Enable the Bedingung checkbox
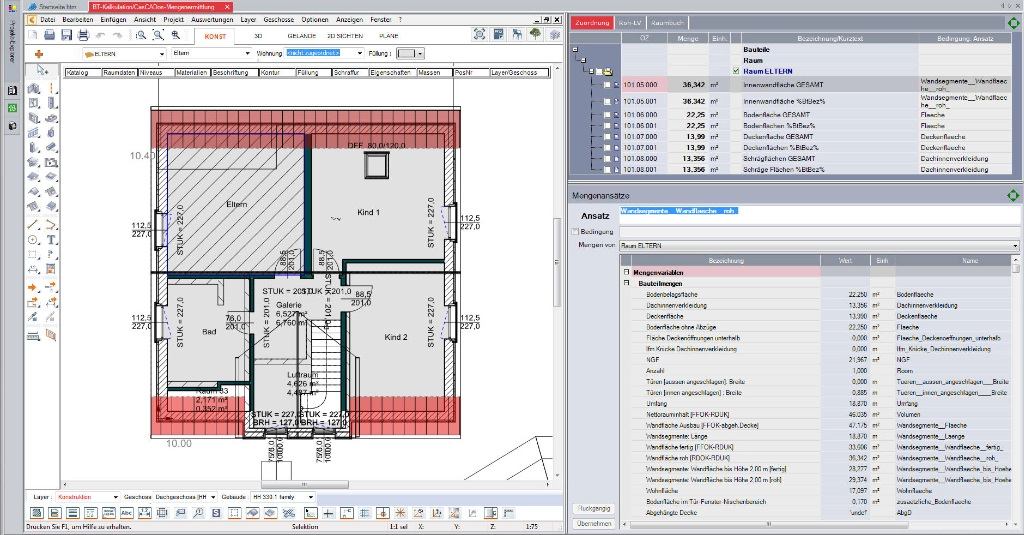The width and height of the screenshot is (1024, 535). click(x=575, y=231)
